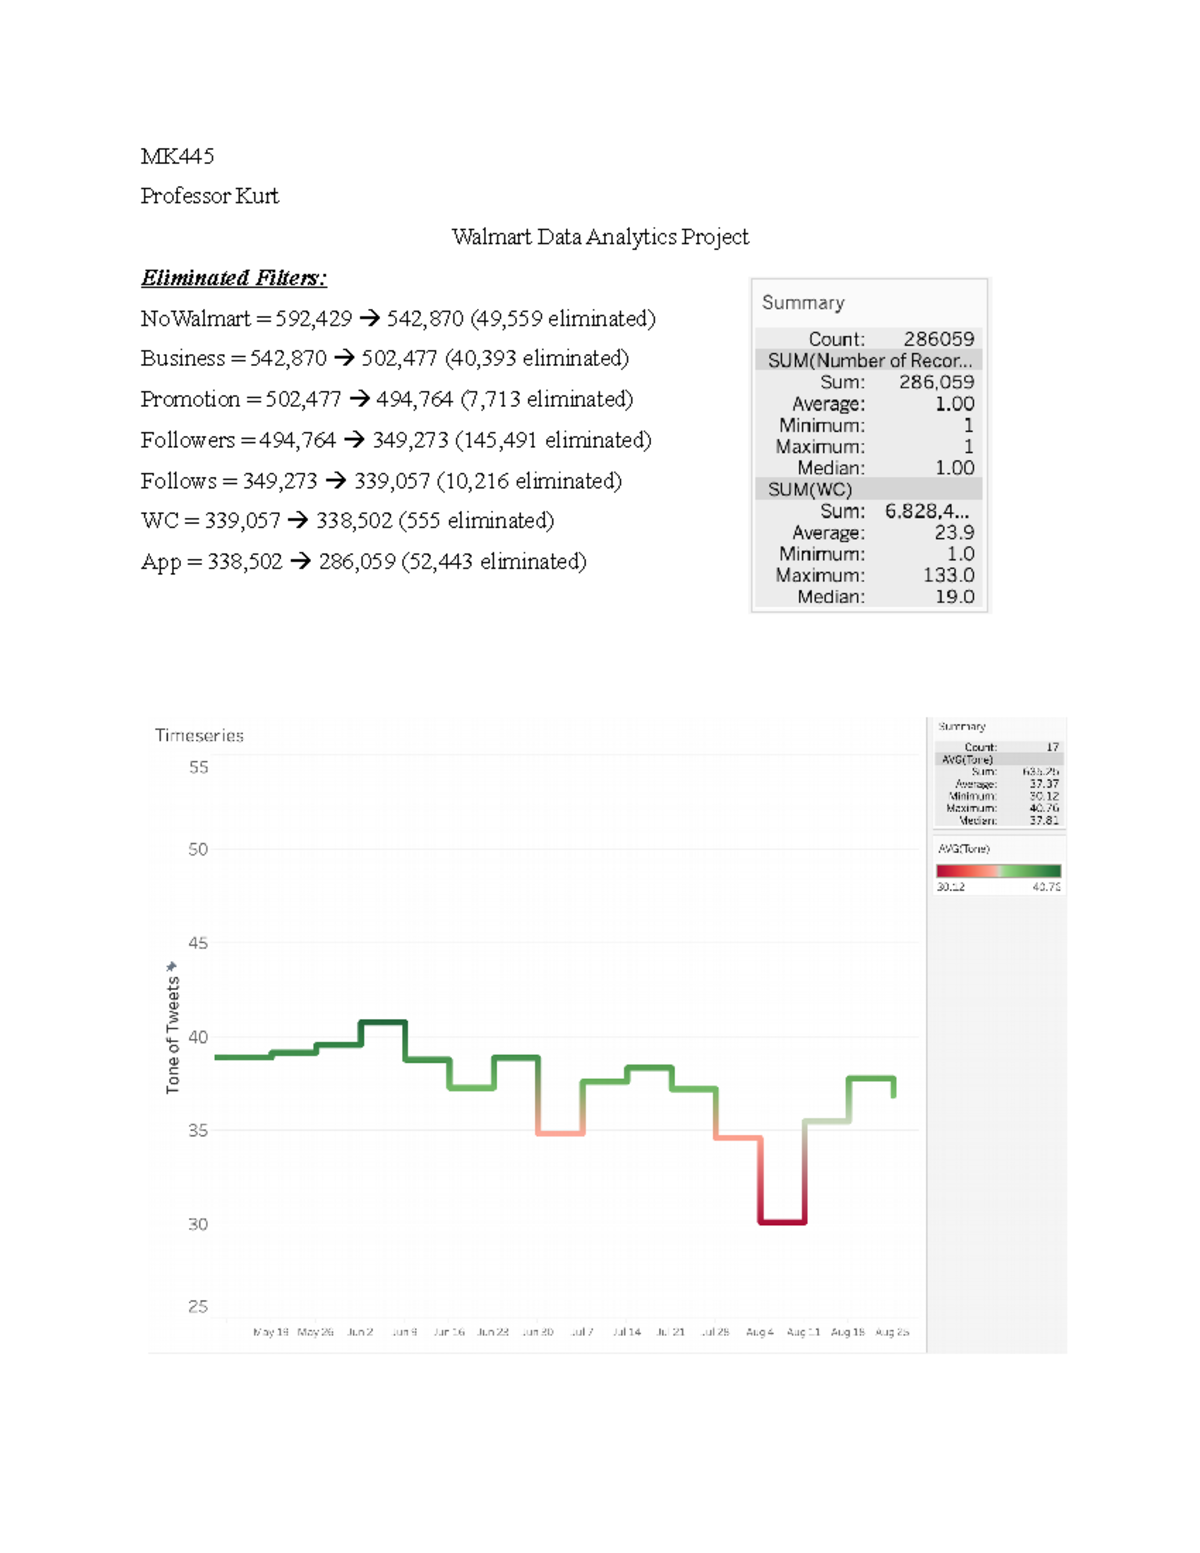This screenshot has height=1553, width=1200.
Task: Click the Count value 286059 in Summary
Action: click(938, 339)
